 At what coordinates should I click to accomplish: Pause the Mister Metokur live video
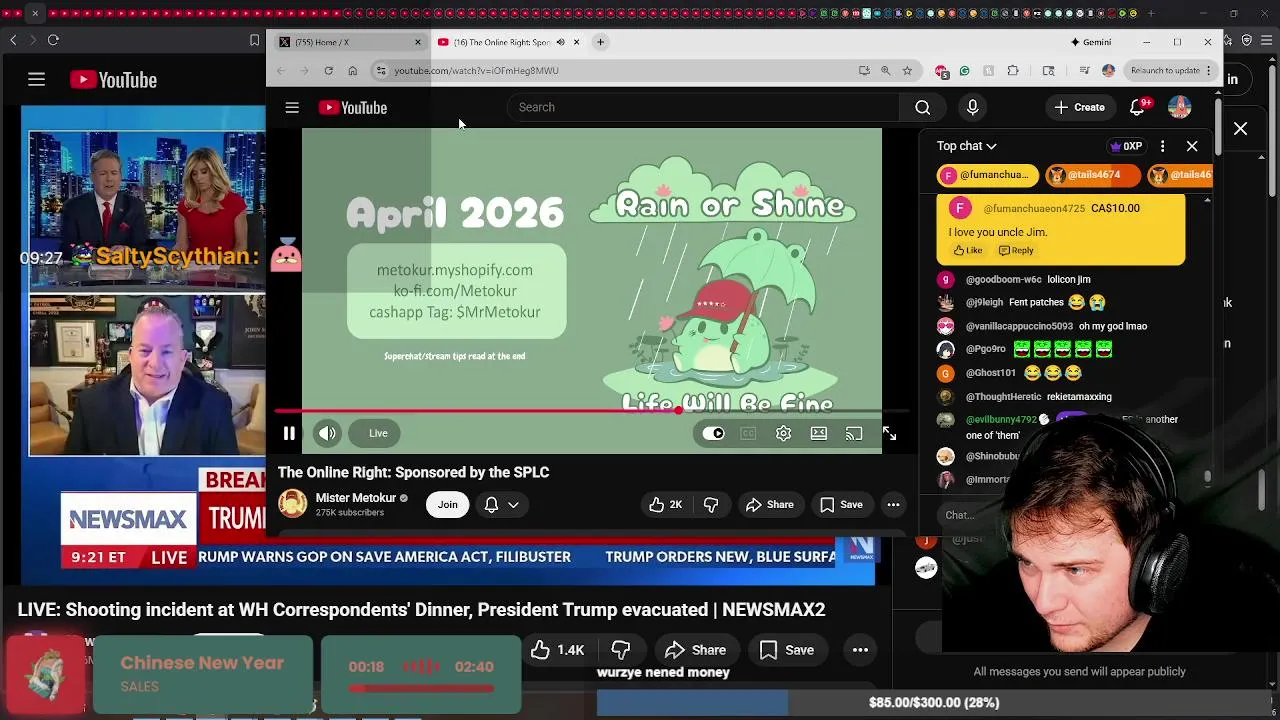point(289,433)
